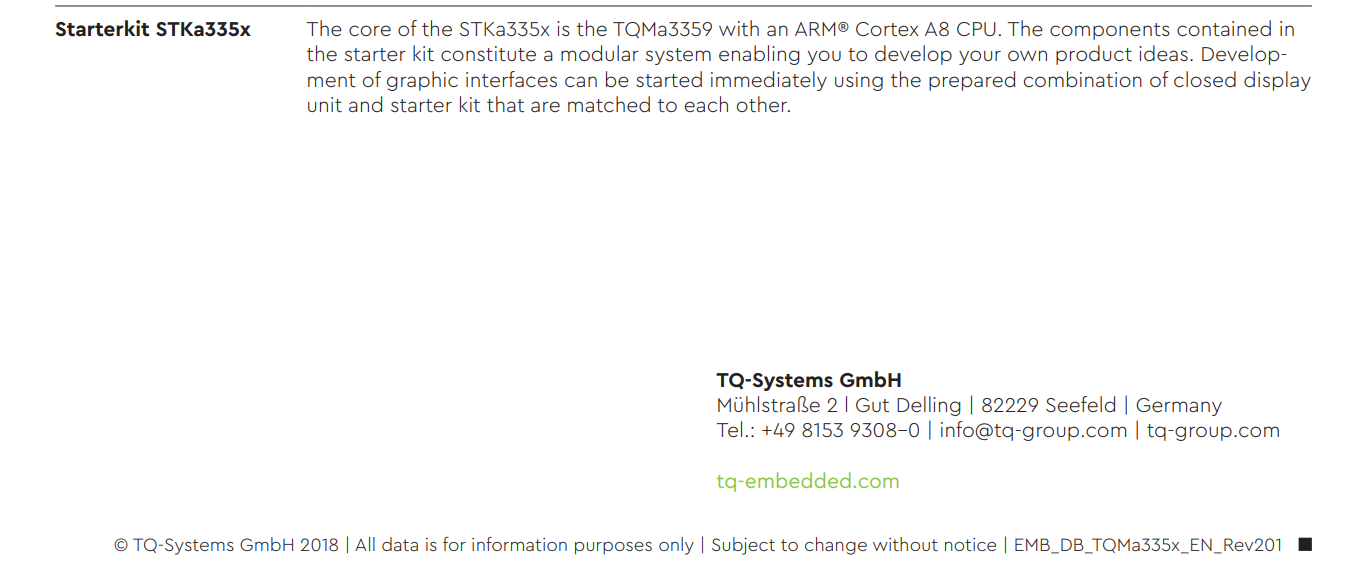Viewport: 1354px width, 581px height.
Task: Click the horizontal rule above the heading
Action: (x=683, y=6)
